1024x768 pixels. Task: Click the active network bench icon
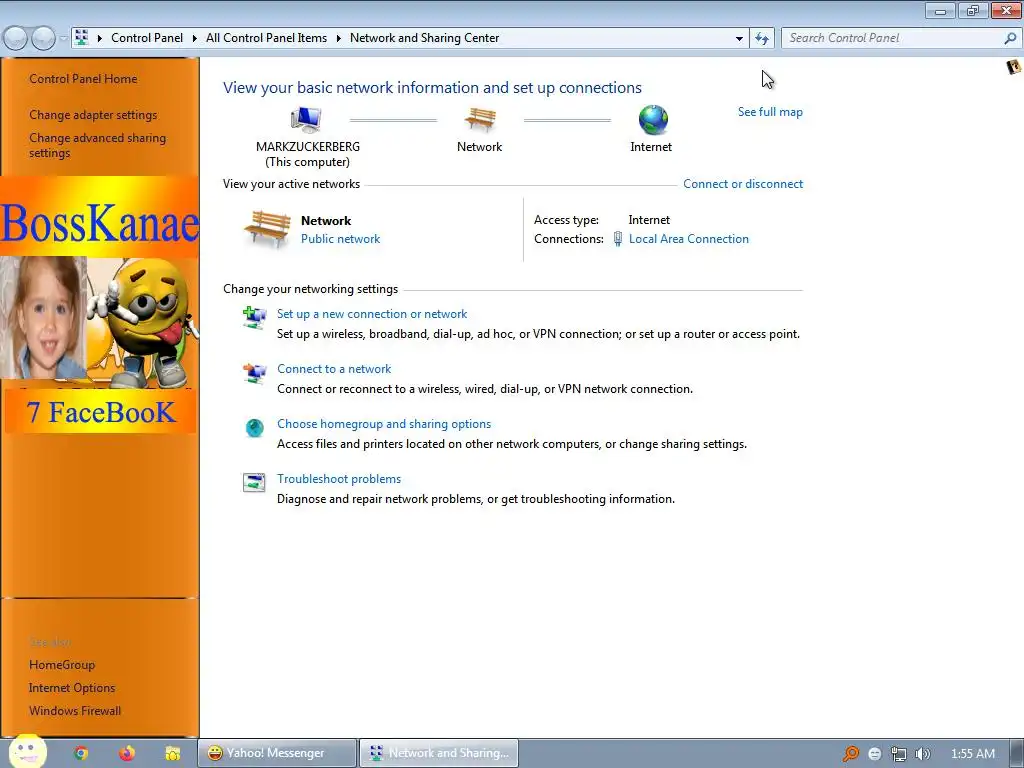pos(268,229)
